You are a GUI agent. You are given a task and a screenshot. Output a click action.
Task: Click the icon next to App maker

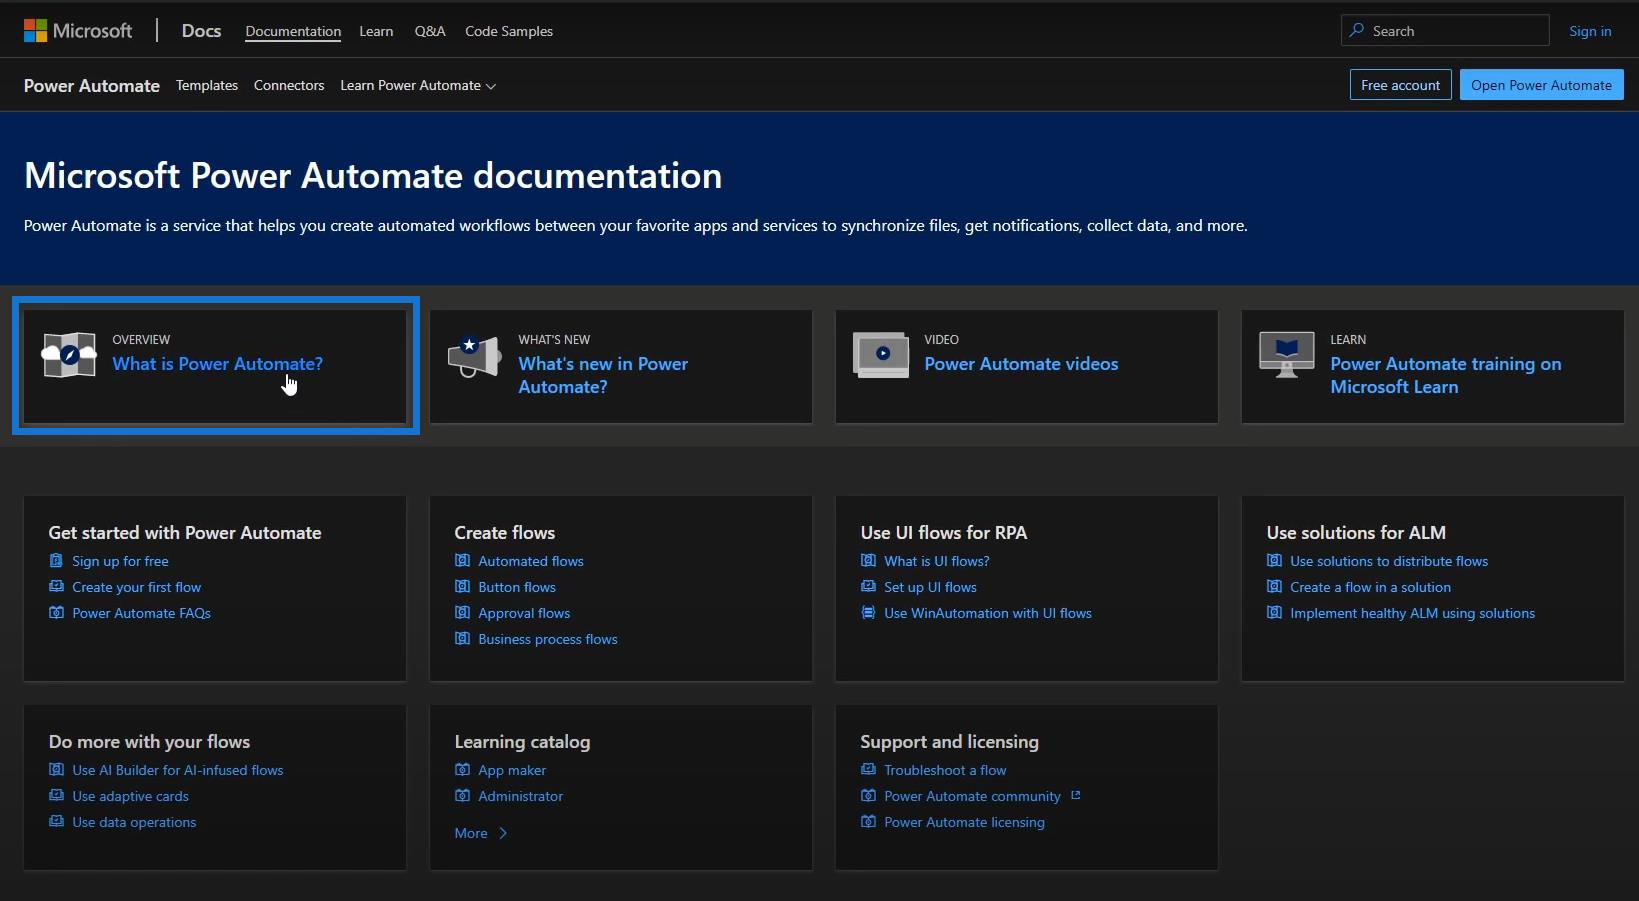pos(462,770)
